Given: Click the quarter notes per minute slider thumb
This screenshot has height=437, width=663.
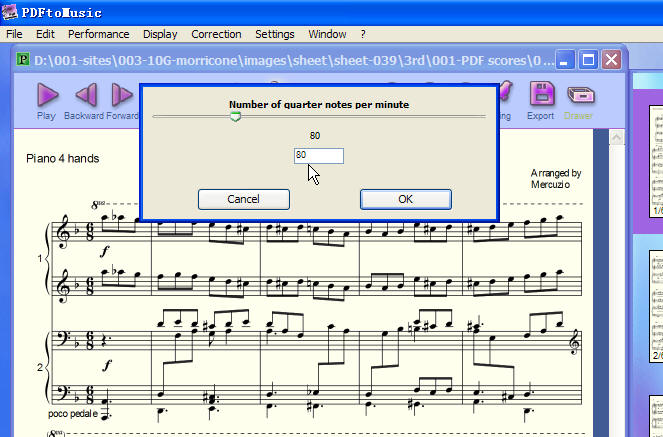Looking at the screenshot, I should coord(236,116).
